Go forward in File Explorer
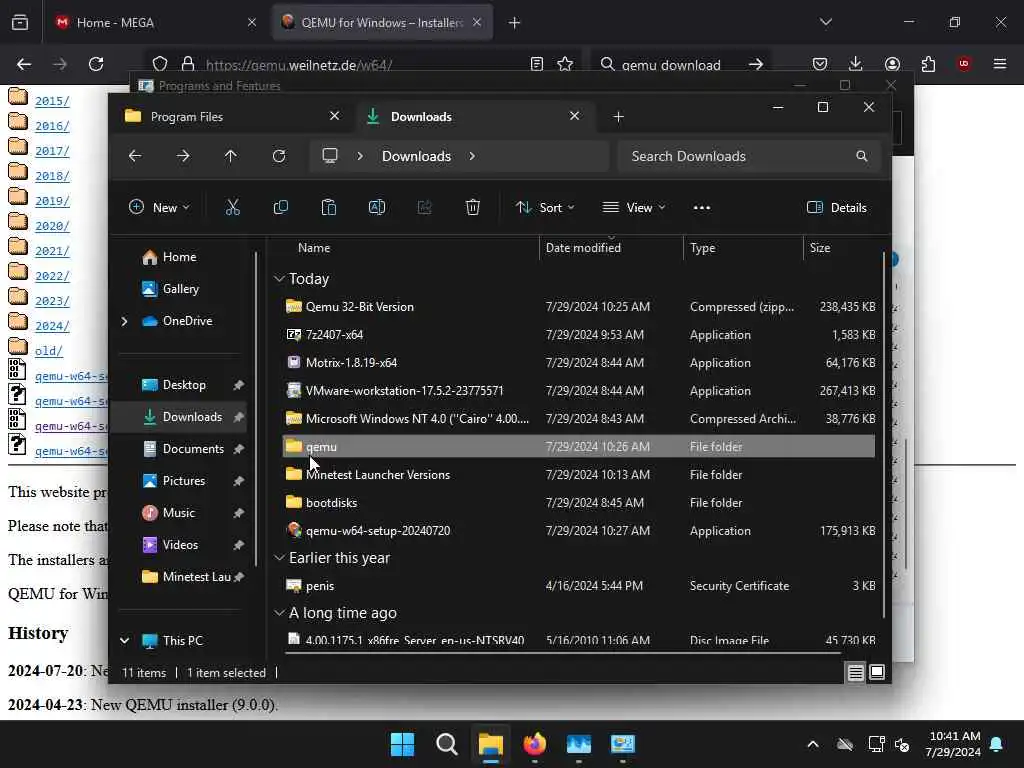 [183, 156]
